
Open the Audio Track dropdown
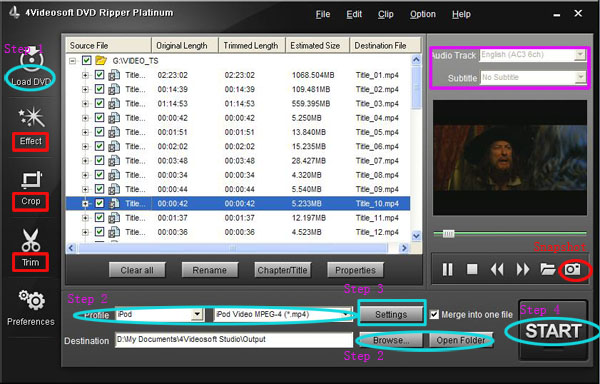pos(580,55)
